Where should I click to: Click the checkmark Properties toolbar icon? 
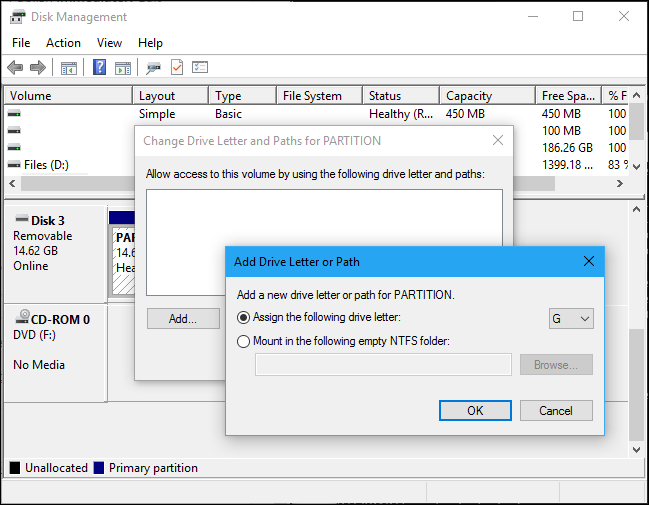177,68
